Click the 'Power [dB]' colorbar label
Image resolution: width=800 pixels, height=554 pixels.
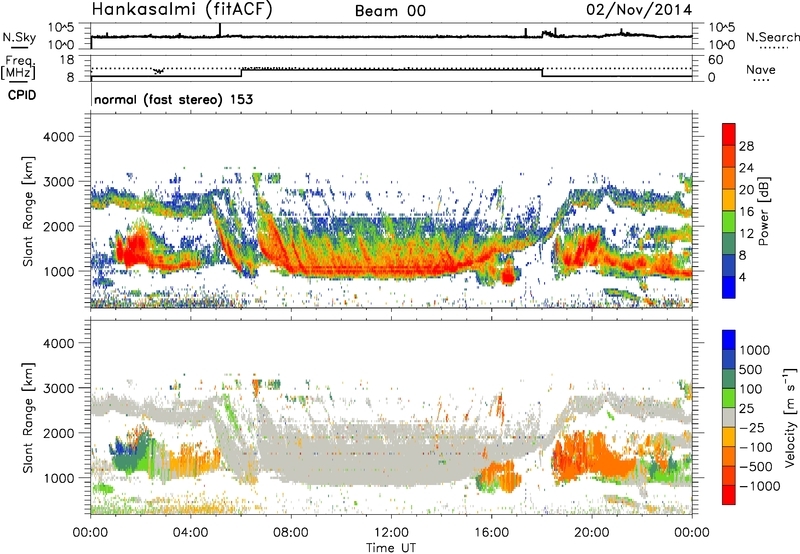click(x=764, y=211)
